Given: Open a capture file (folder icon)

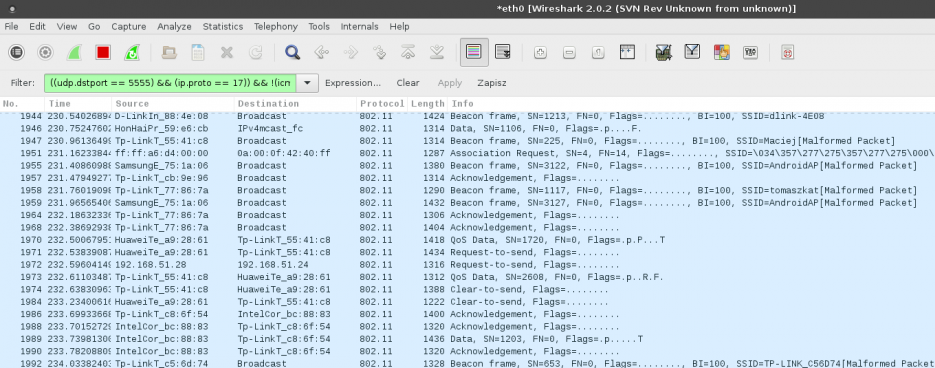Looking at the screenshot, I should pyautogui.click(x=169, y=52).
